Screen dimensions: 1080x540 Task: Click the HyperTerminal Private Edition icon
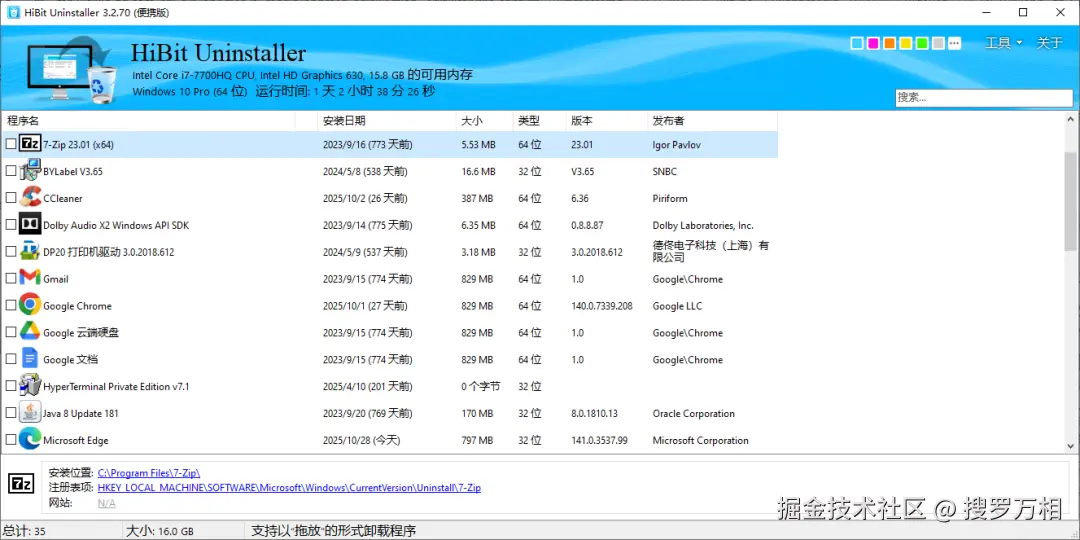(30, 386)
